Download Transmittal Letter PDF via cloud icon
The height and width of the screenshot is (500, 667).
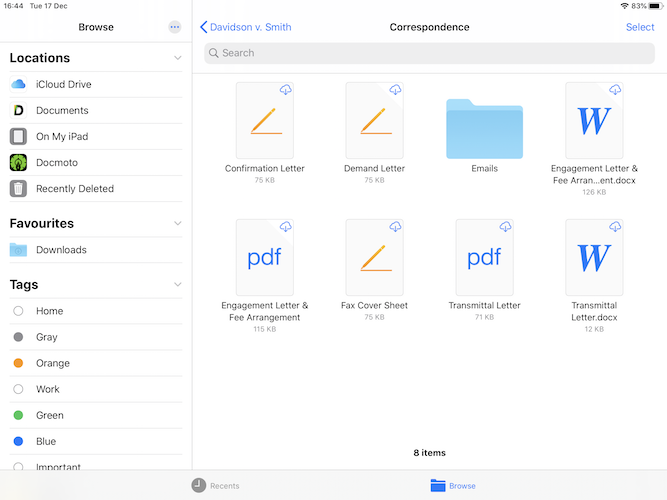[505, 226]
